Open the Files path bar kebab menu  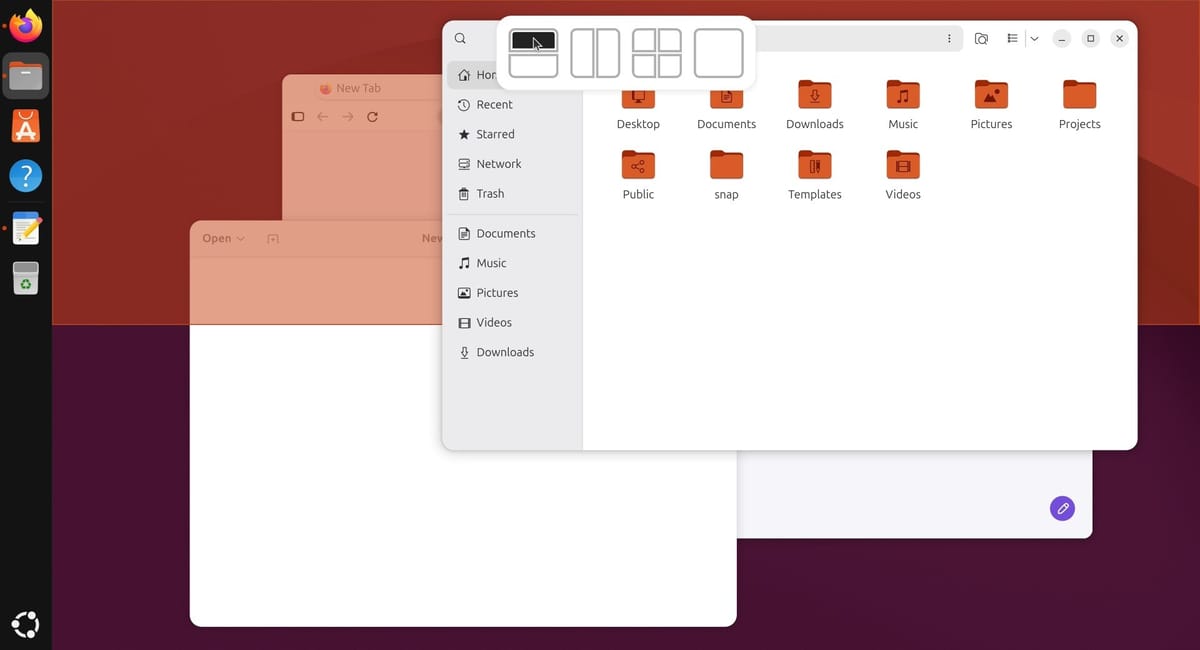coord(949,38)
